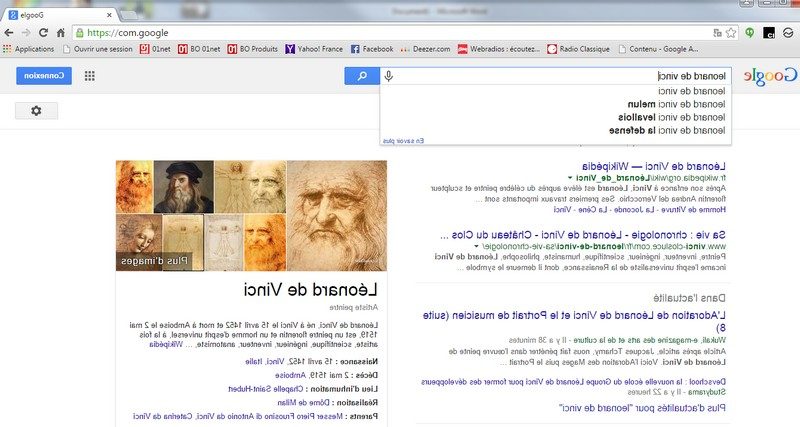Open the Applications bookmarks shortcut
This screenshot has width=800, height=427.
29,49
